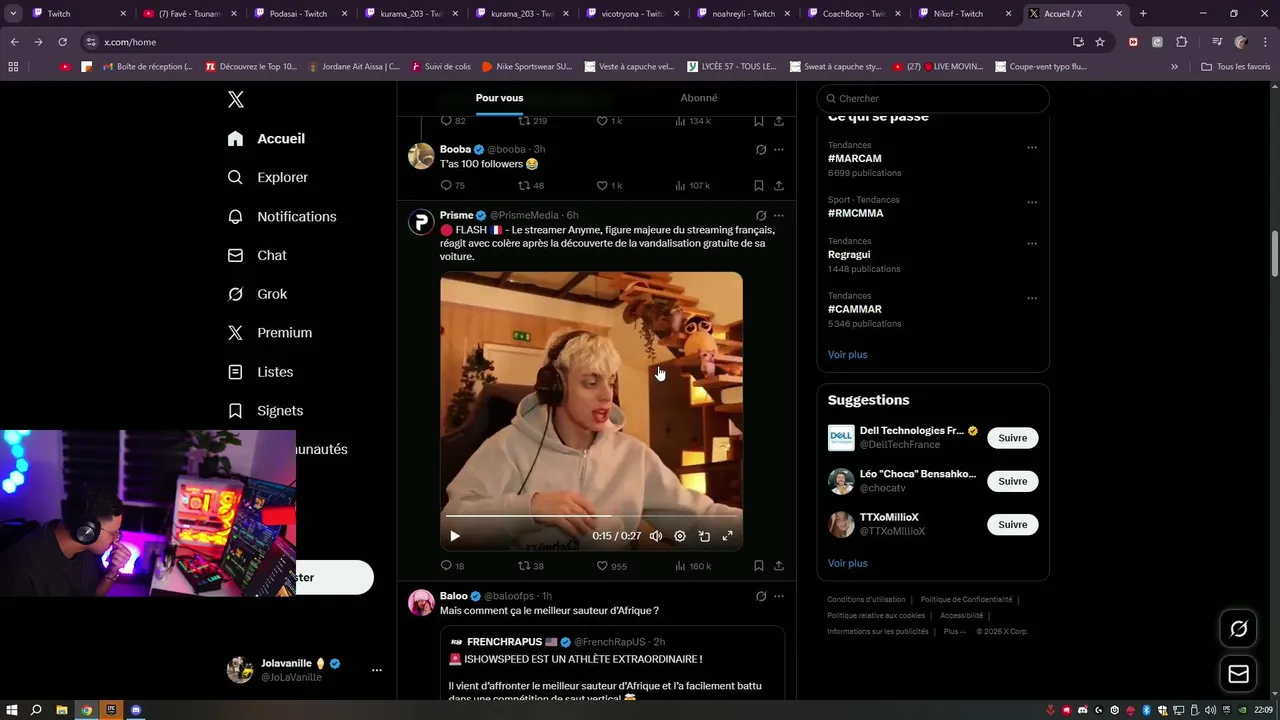Open #RMCMMA trend options menu
Image resolution: width=1280 pixels, height=720 pixels.
point(1032,201)
